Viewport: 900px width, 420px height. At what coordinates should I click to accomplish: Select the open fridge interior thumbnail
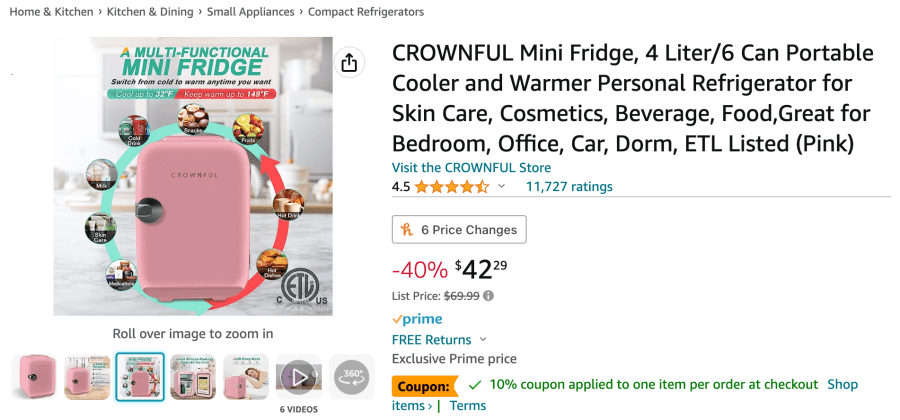193,377
